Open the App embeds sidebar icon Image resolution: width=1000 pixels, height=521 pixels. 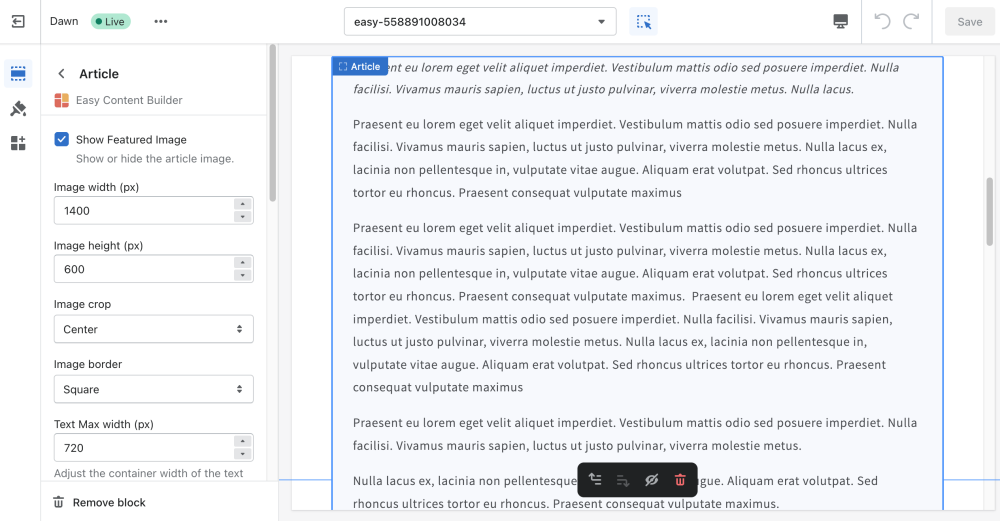pyautogui.click(x=18, y=143)
